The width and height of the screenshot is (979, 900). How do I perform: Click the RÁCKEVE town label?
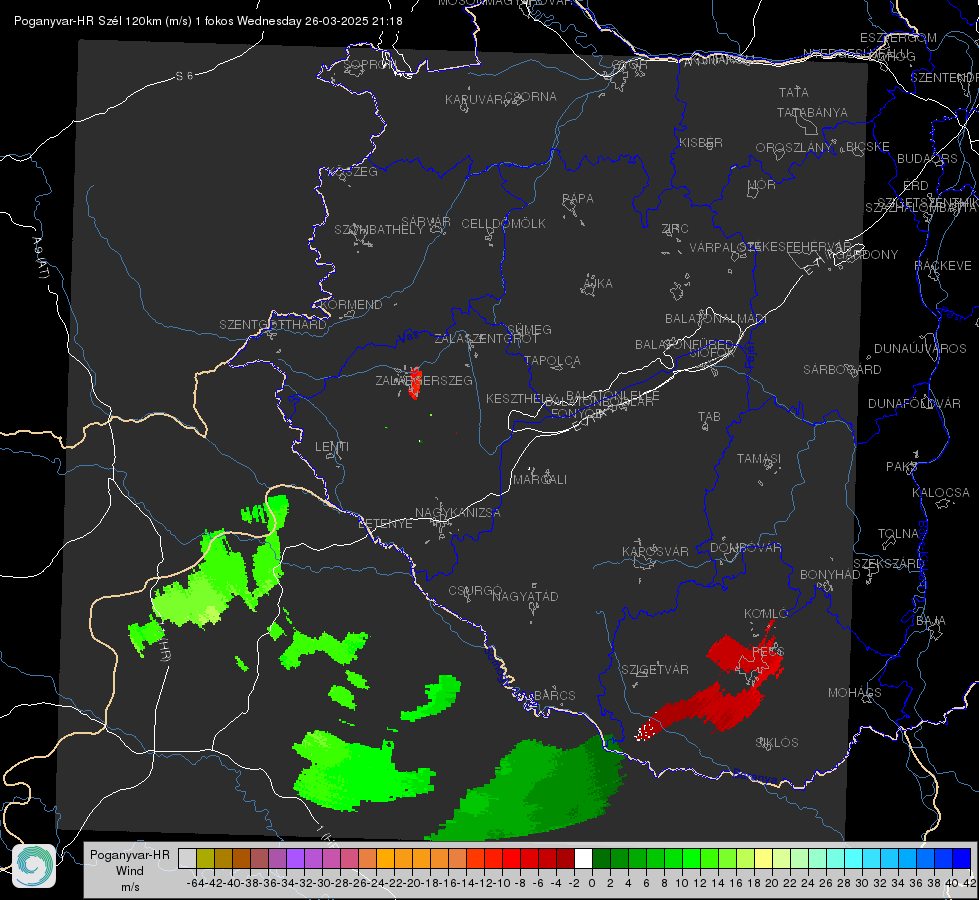pyautogui.click(x=943, y=266)
